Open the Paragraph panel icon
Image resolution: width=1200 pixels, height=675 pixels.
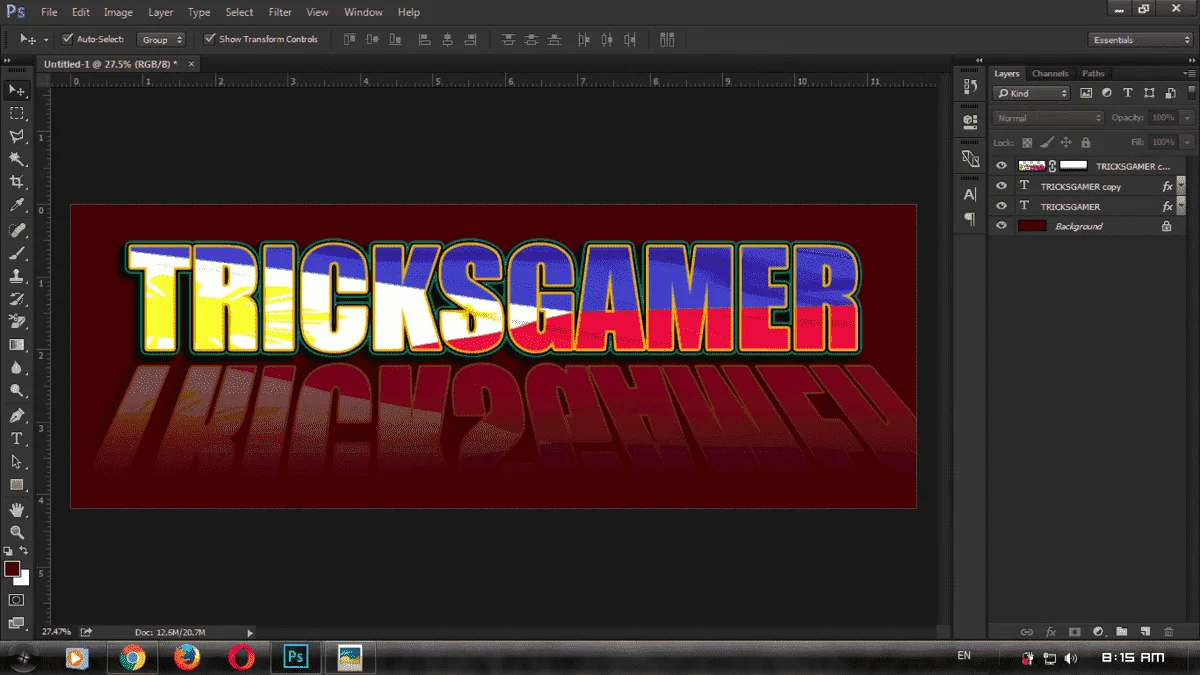pyautogui.click(x=969, y=218)
